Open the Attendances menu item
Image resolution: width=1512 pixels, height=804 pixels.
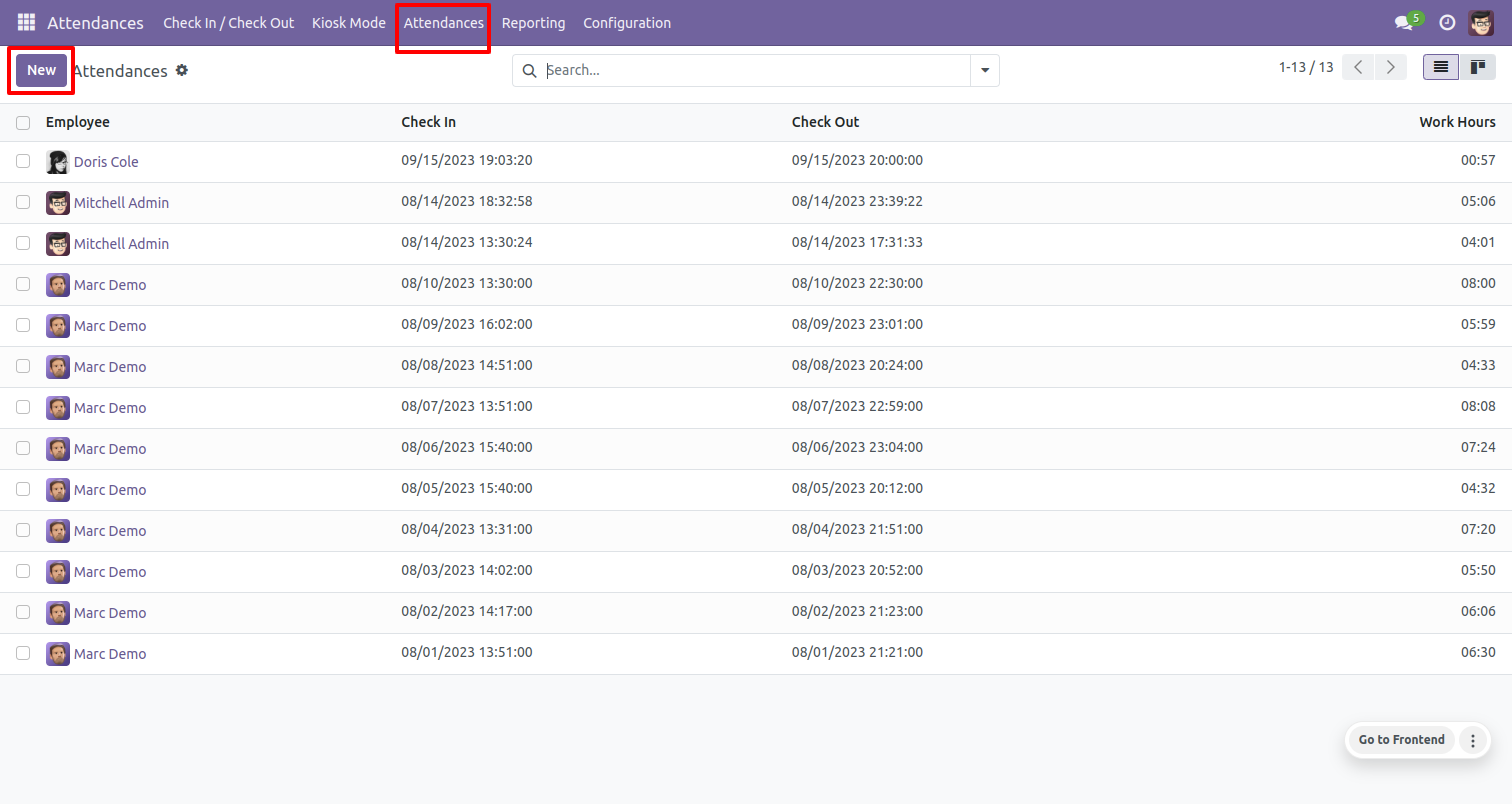pos(444,23)
